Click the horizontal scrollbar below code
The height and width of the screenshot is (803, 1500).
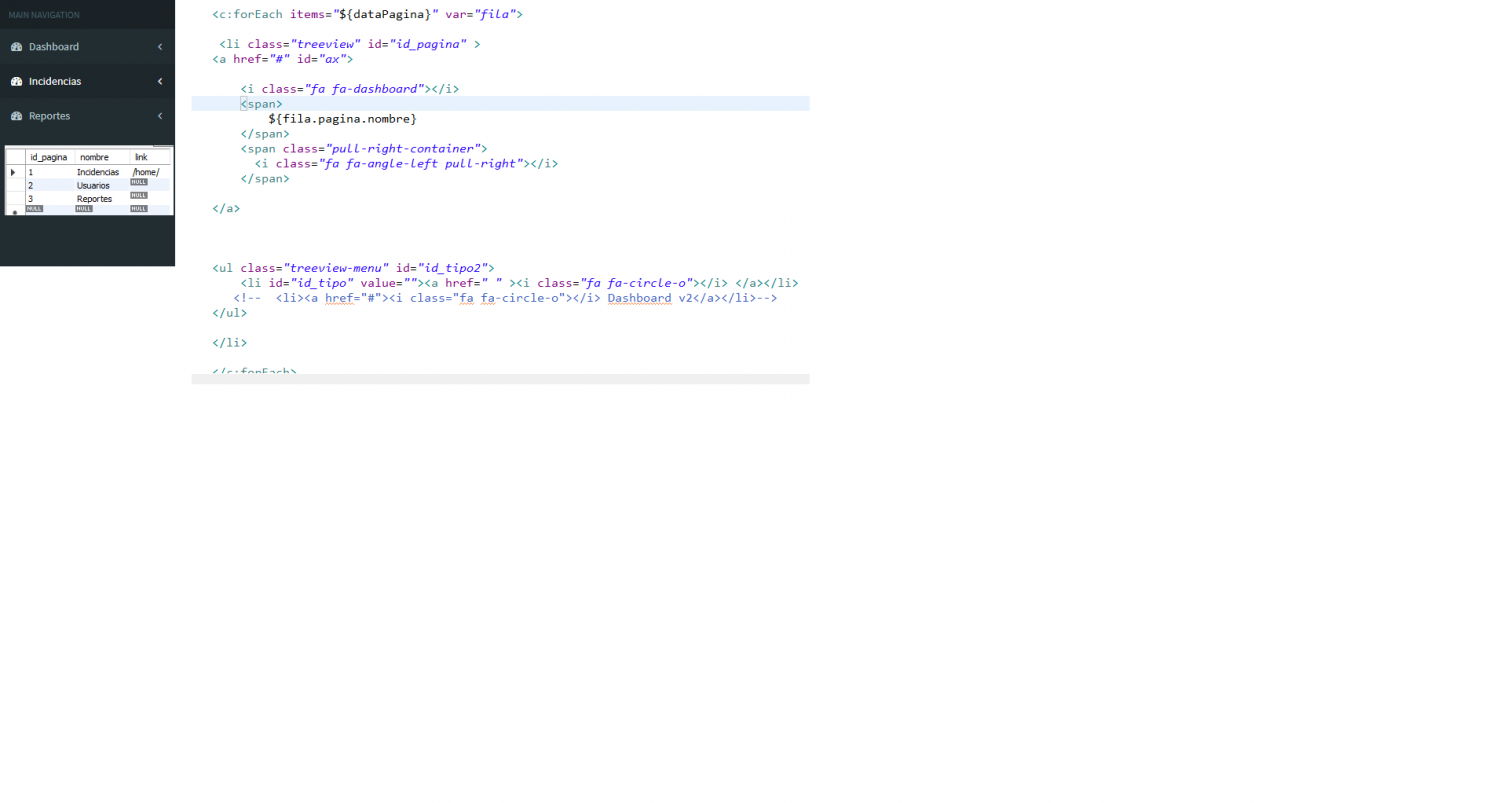tap(500, 379)
